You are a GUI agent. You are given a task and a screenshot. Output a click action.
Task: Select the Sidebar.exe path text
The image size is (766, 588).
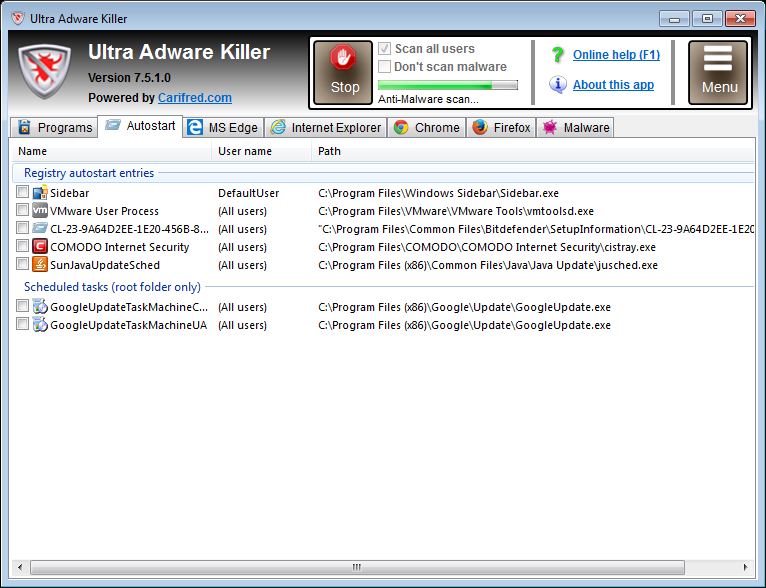point(438,193)
